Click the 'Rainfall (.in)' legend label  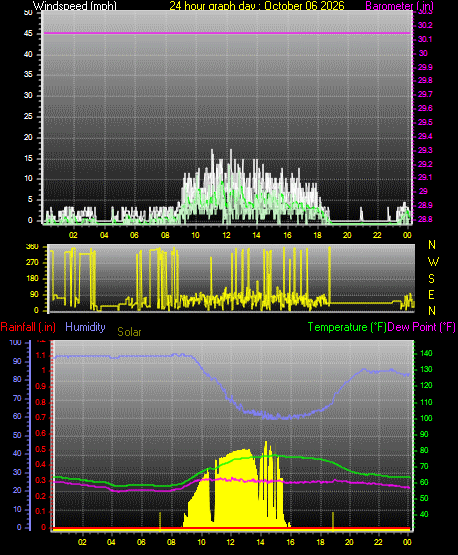pos(28,327)
